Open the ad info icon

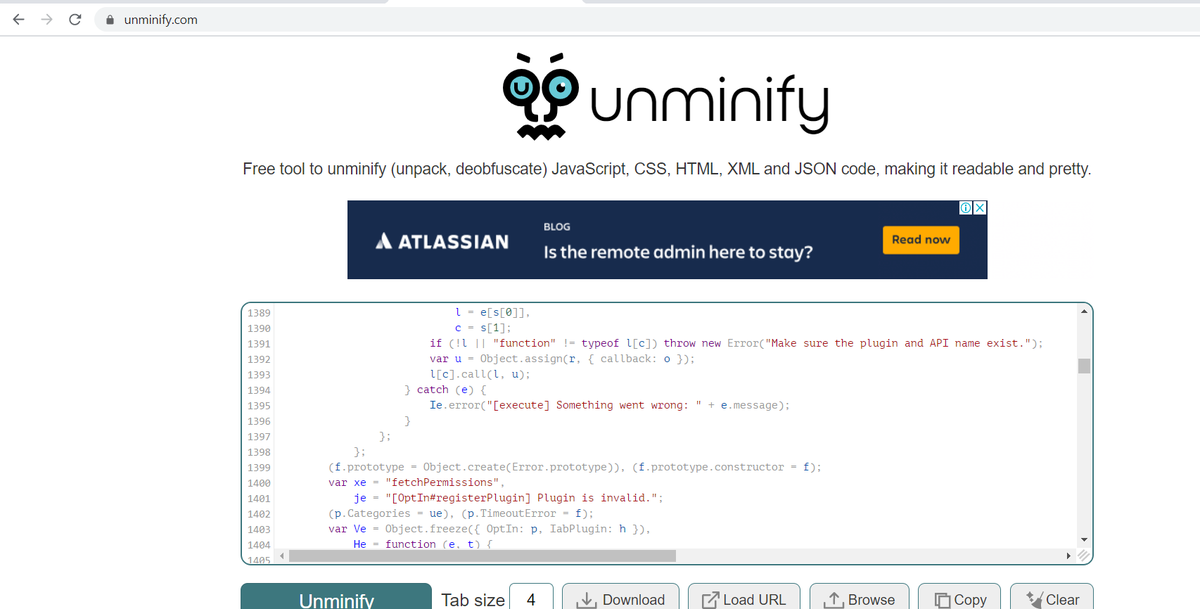965,208
